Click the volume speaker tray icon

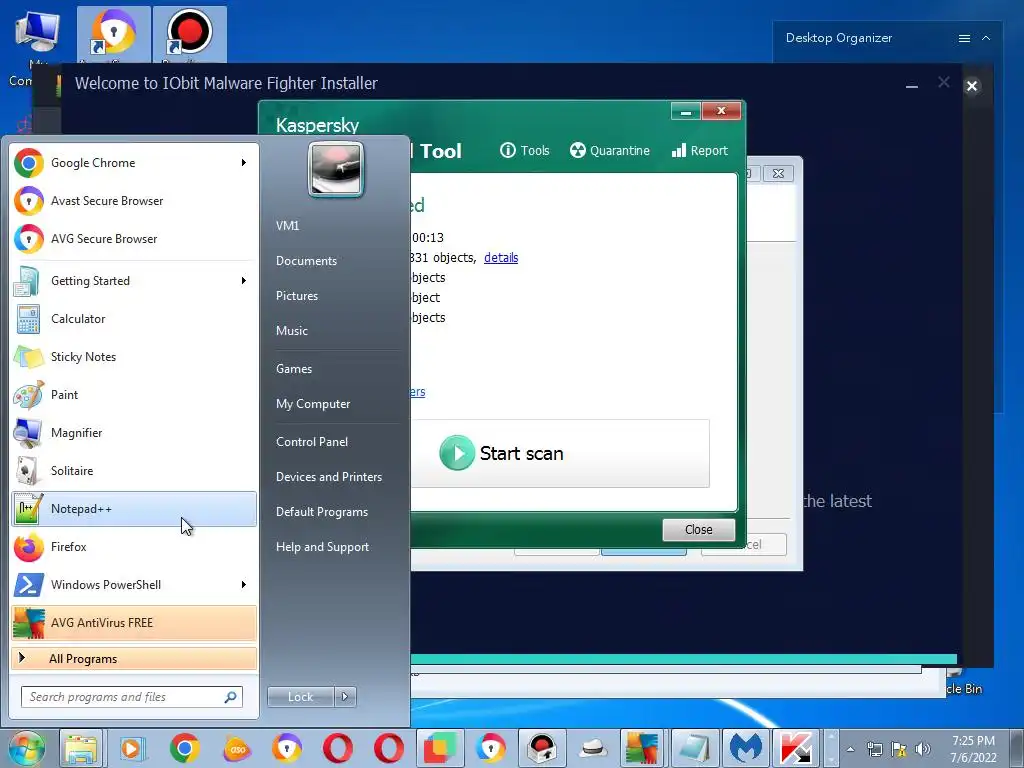pyautogui.click(x=923, y=749)
